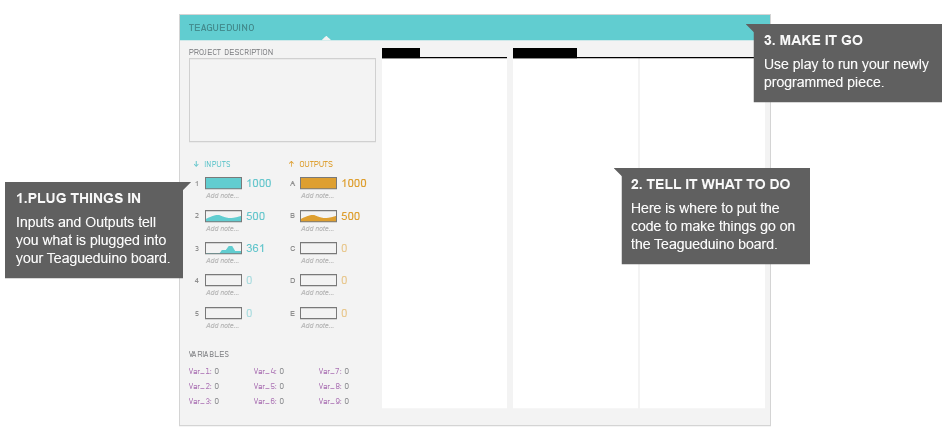Click the Project Description text box
The image size is (950, 441).
[282, 100]
